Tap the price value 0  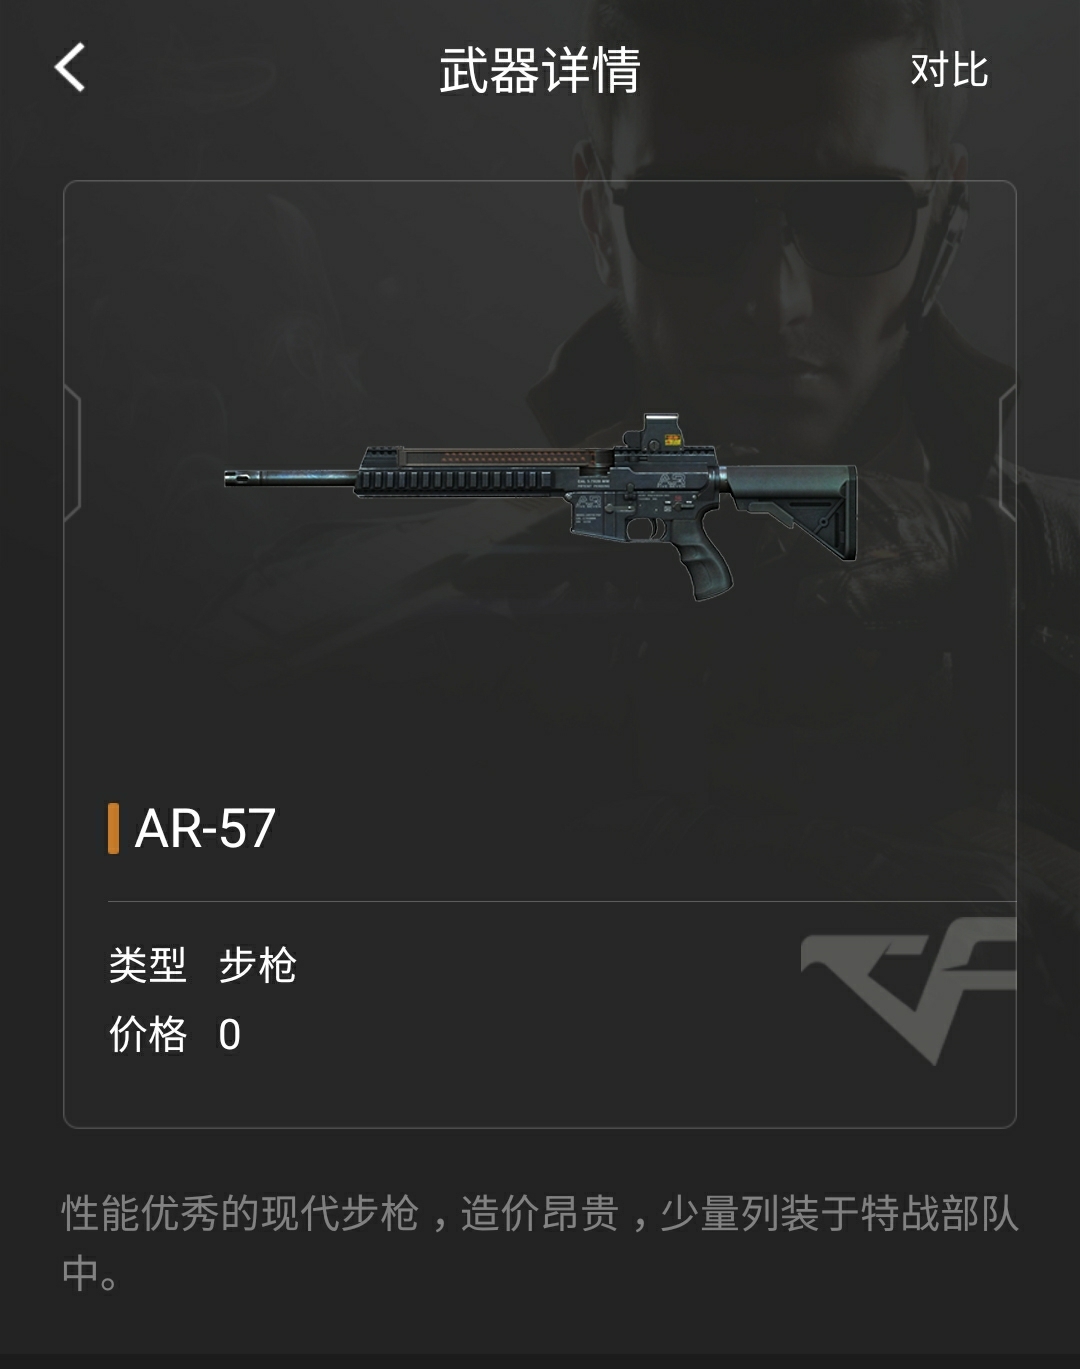(x=230, y=1035)
